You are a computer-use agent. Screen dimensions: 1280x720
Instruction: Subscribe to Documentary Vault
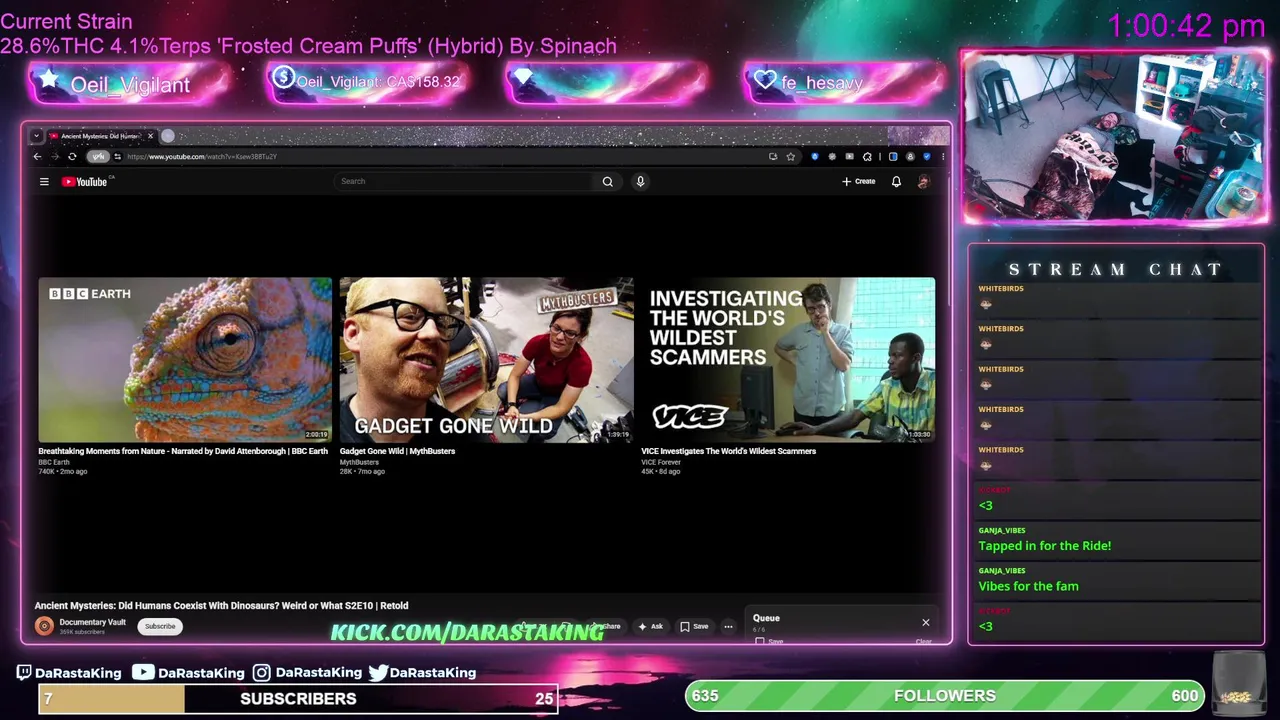(160, 626)
